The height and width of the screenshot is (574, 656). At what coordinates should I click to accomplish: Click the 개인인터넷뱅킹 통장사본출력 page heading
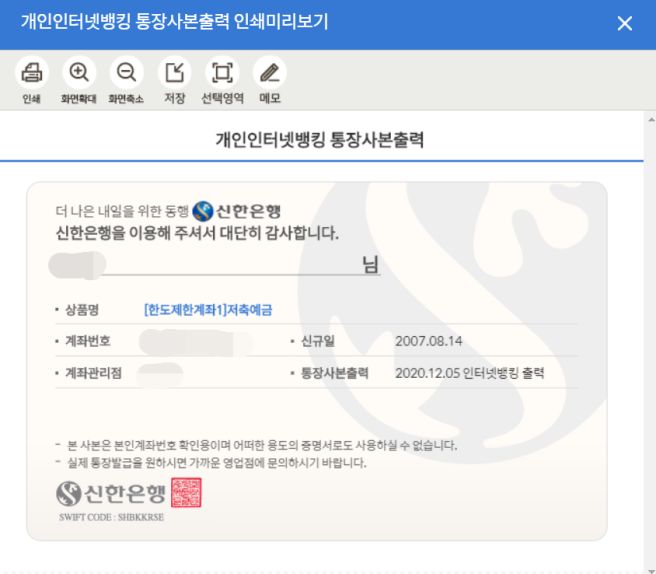click(x=320, y=140)
